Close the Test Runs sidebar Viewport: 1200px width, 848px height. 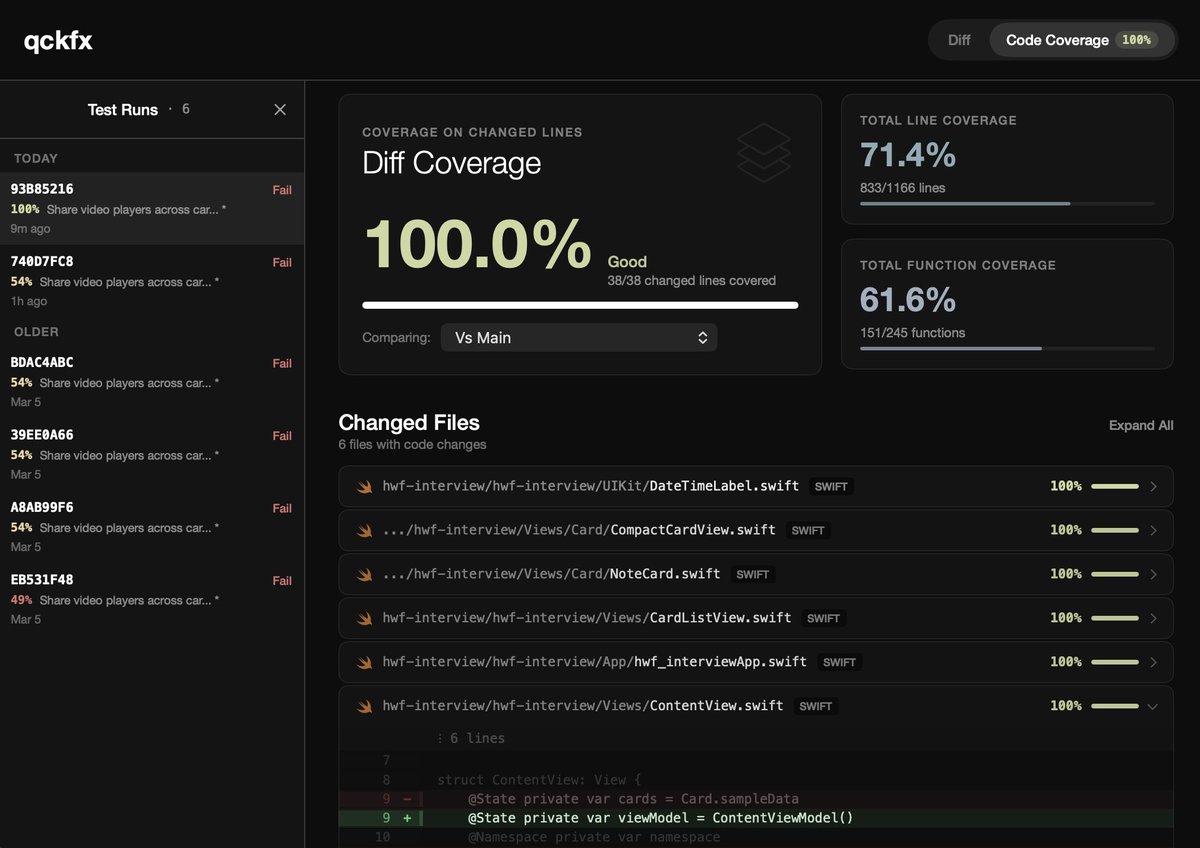click(280, 110)
